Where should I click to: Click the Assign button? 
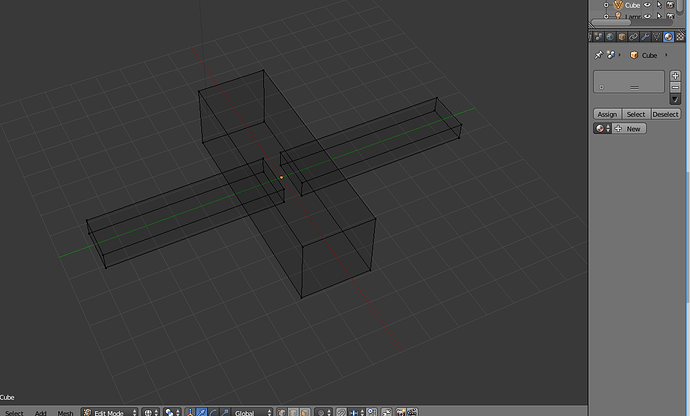point(607,114)
